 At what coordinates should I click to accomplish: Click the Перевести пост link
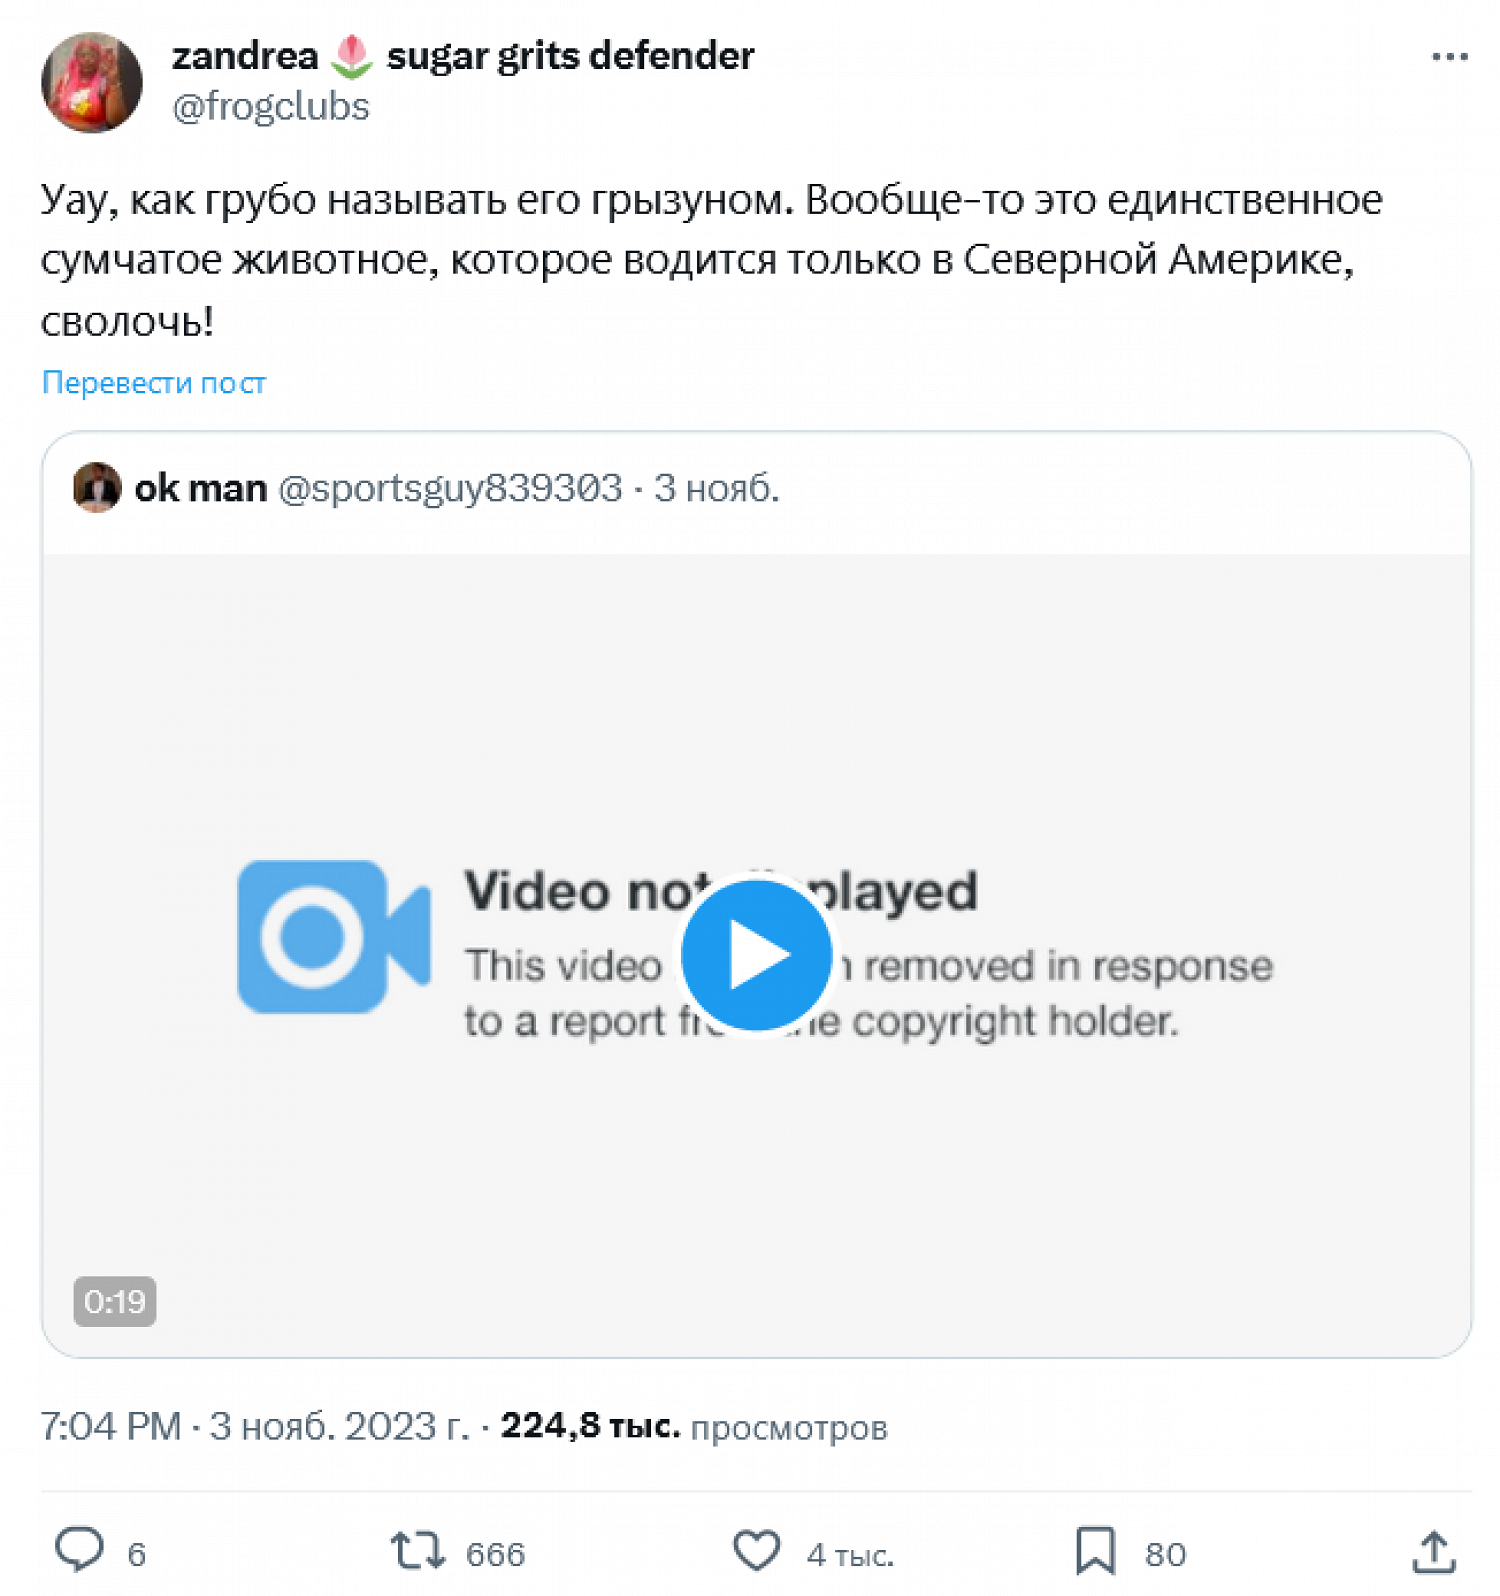pyautogui.click(x=154, y=383)
